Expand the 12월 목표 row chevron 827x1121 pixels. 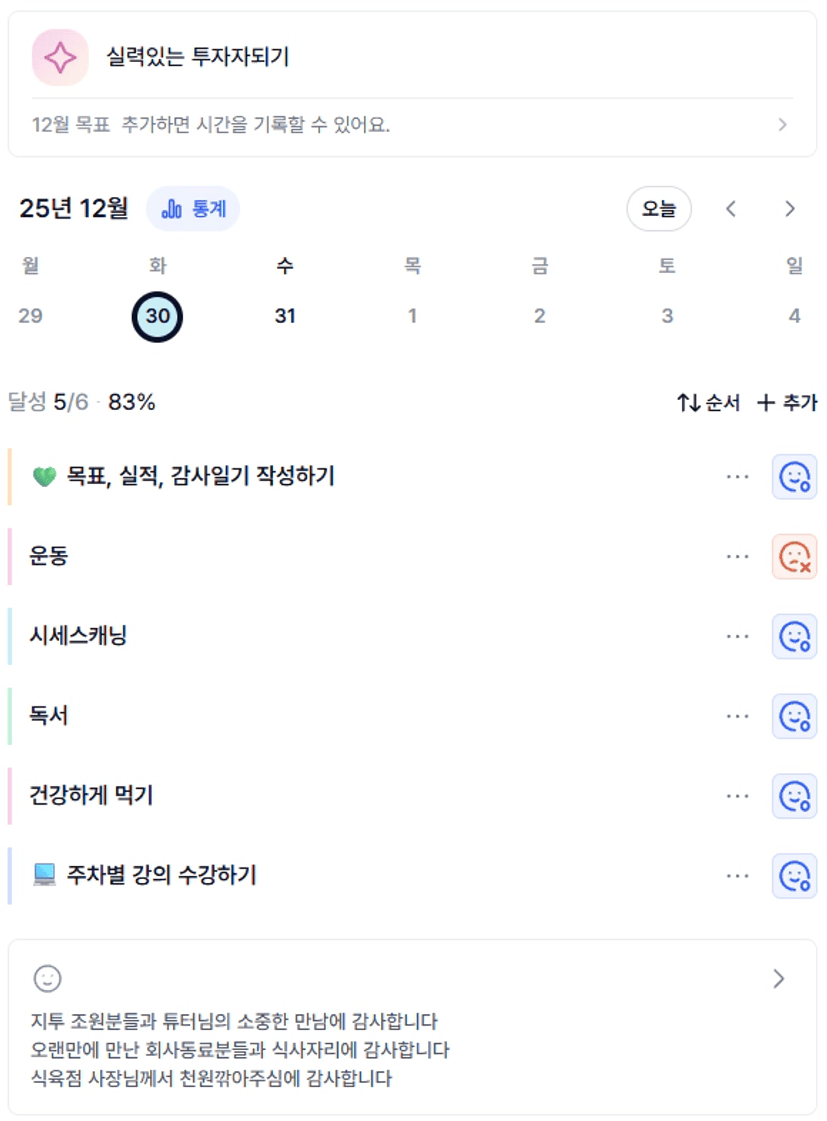[782, 125]
